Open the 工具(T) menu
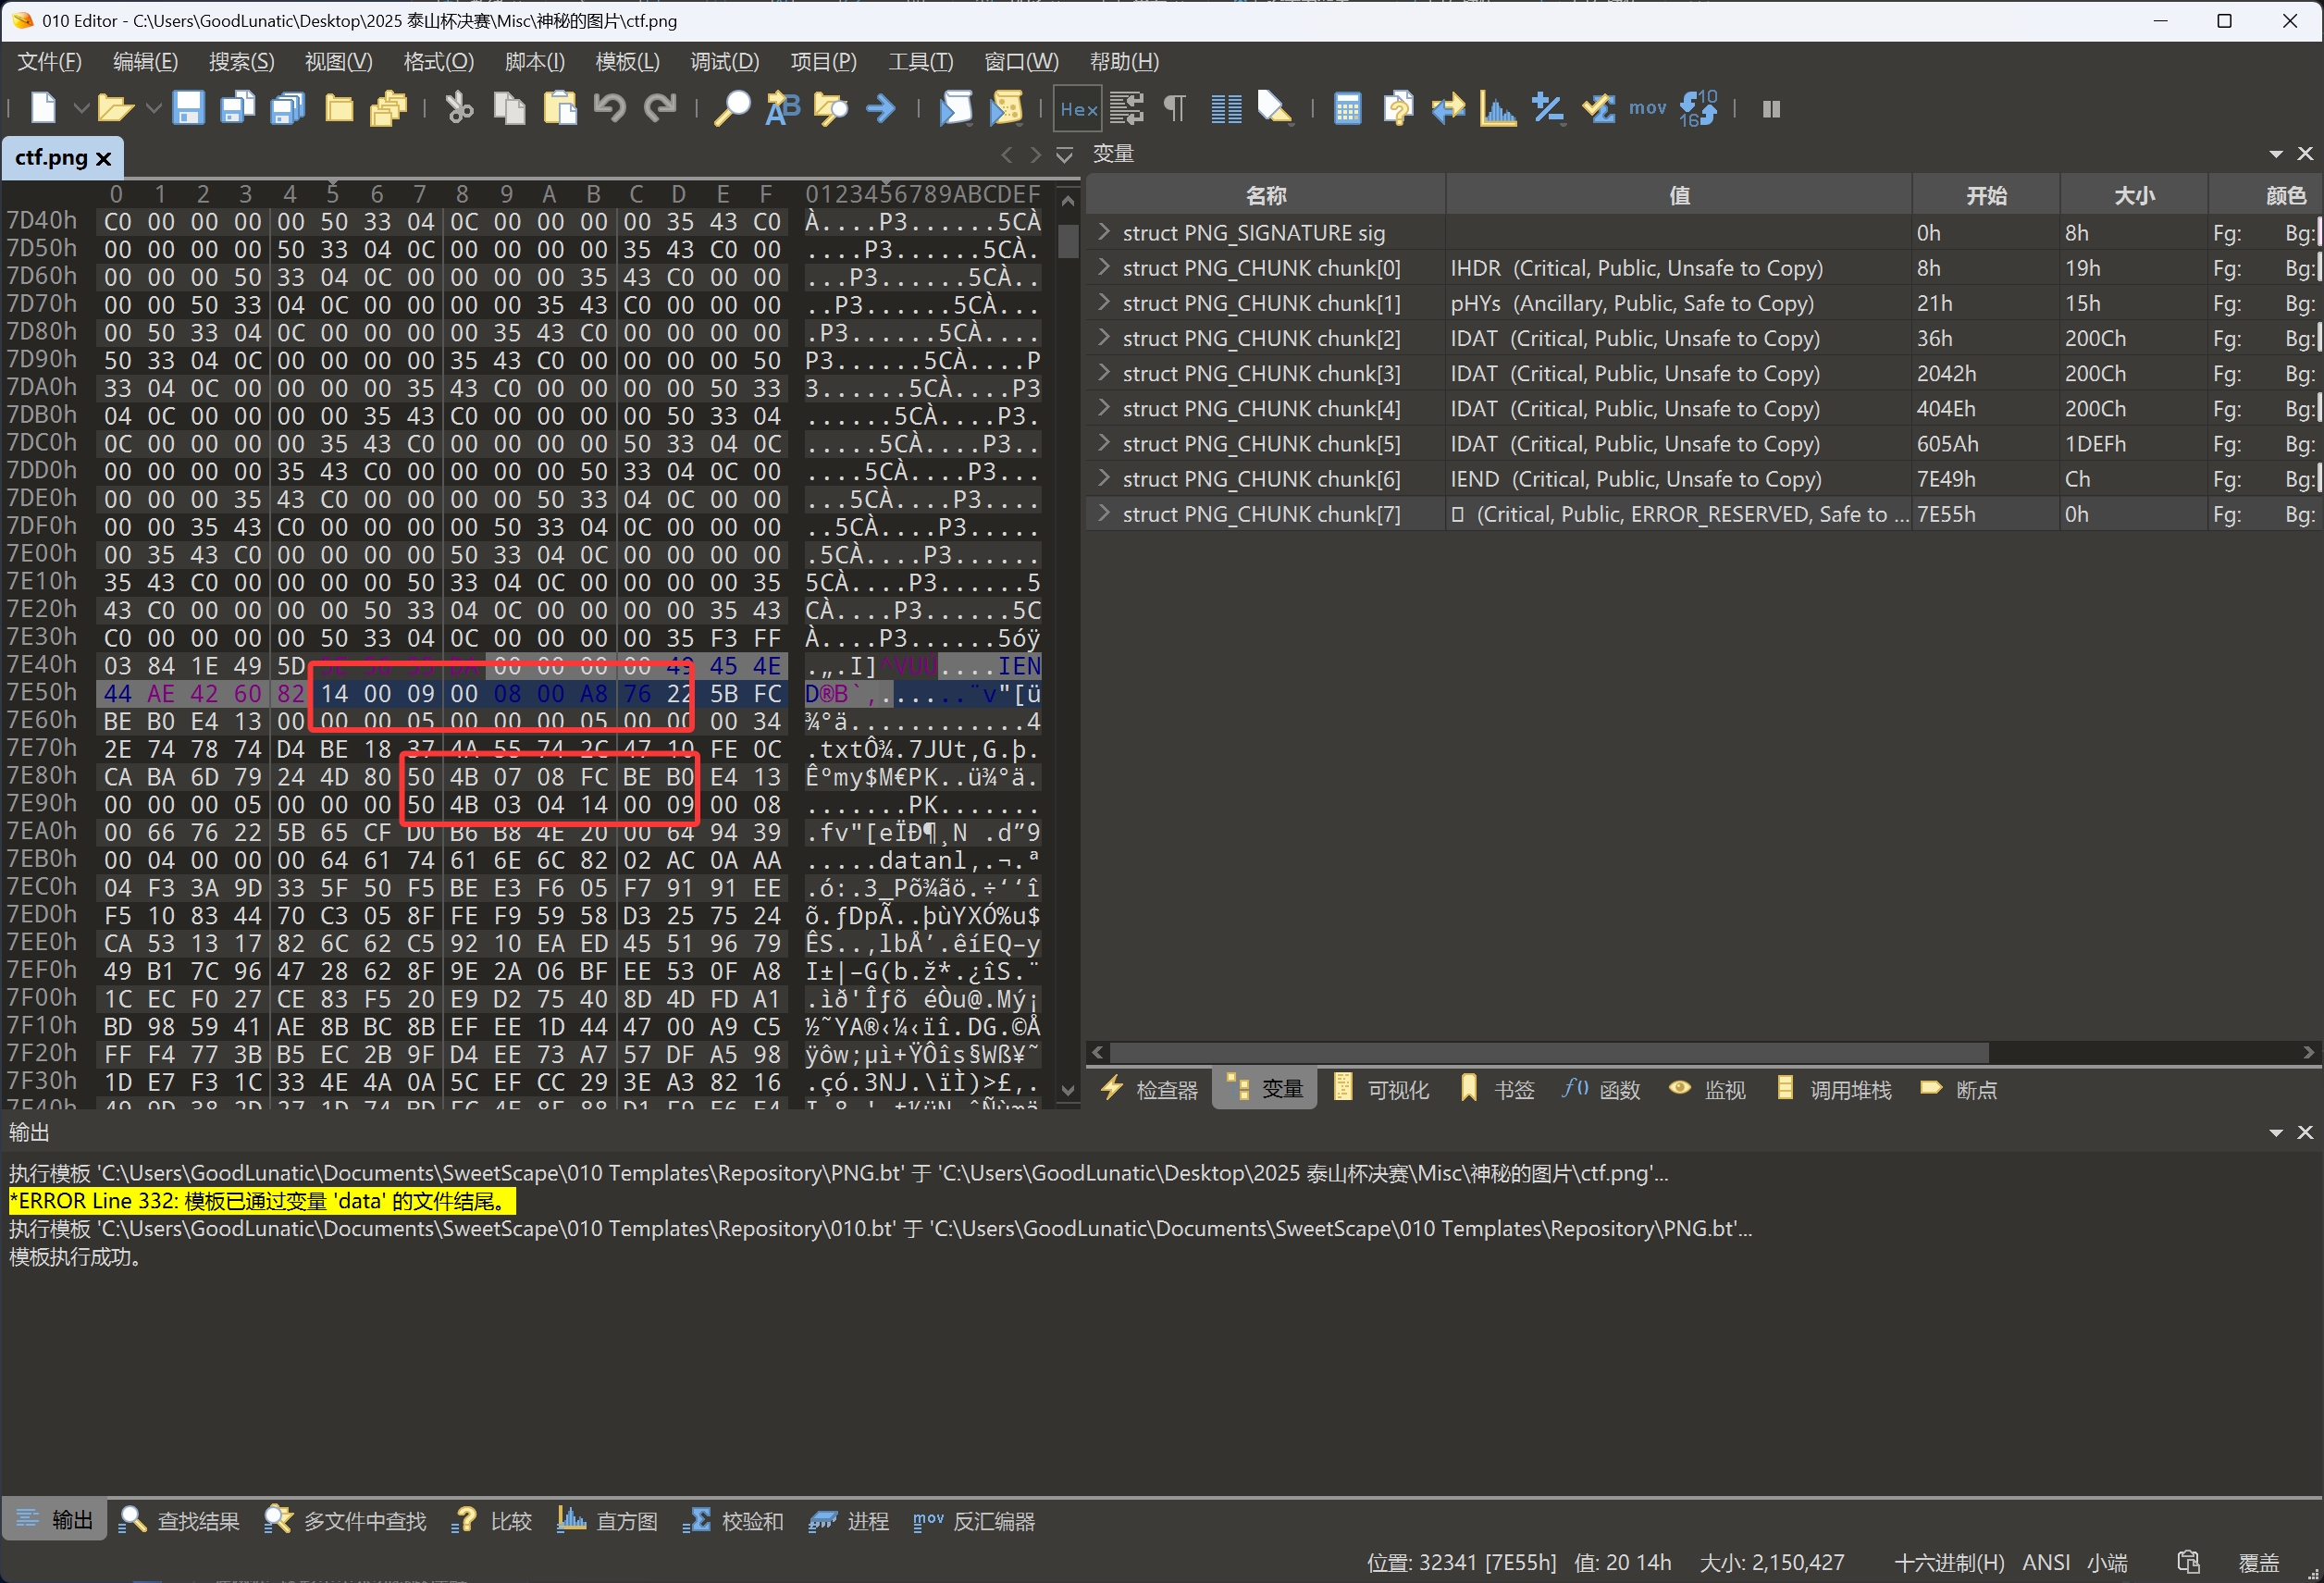This screenshot has width=2324, height=1583. click(920, 61)
